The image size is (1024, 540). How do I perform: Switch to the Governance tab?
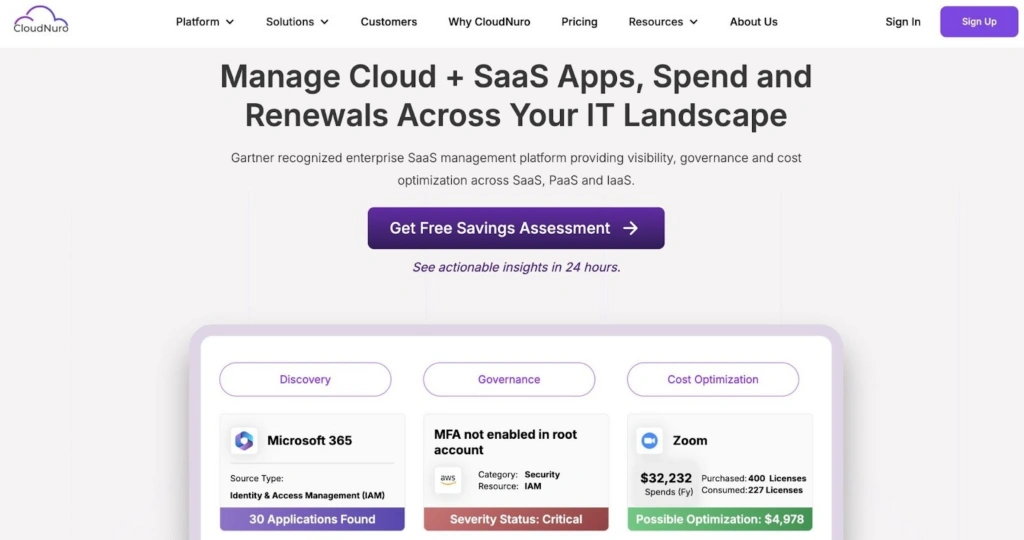pos(509,380)
